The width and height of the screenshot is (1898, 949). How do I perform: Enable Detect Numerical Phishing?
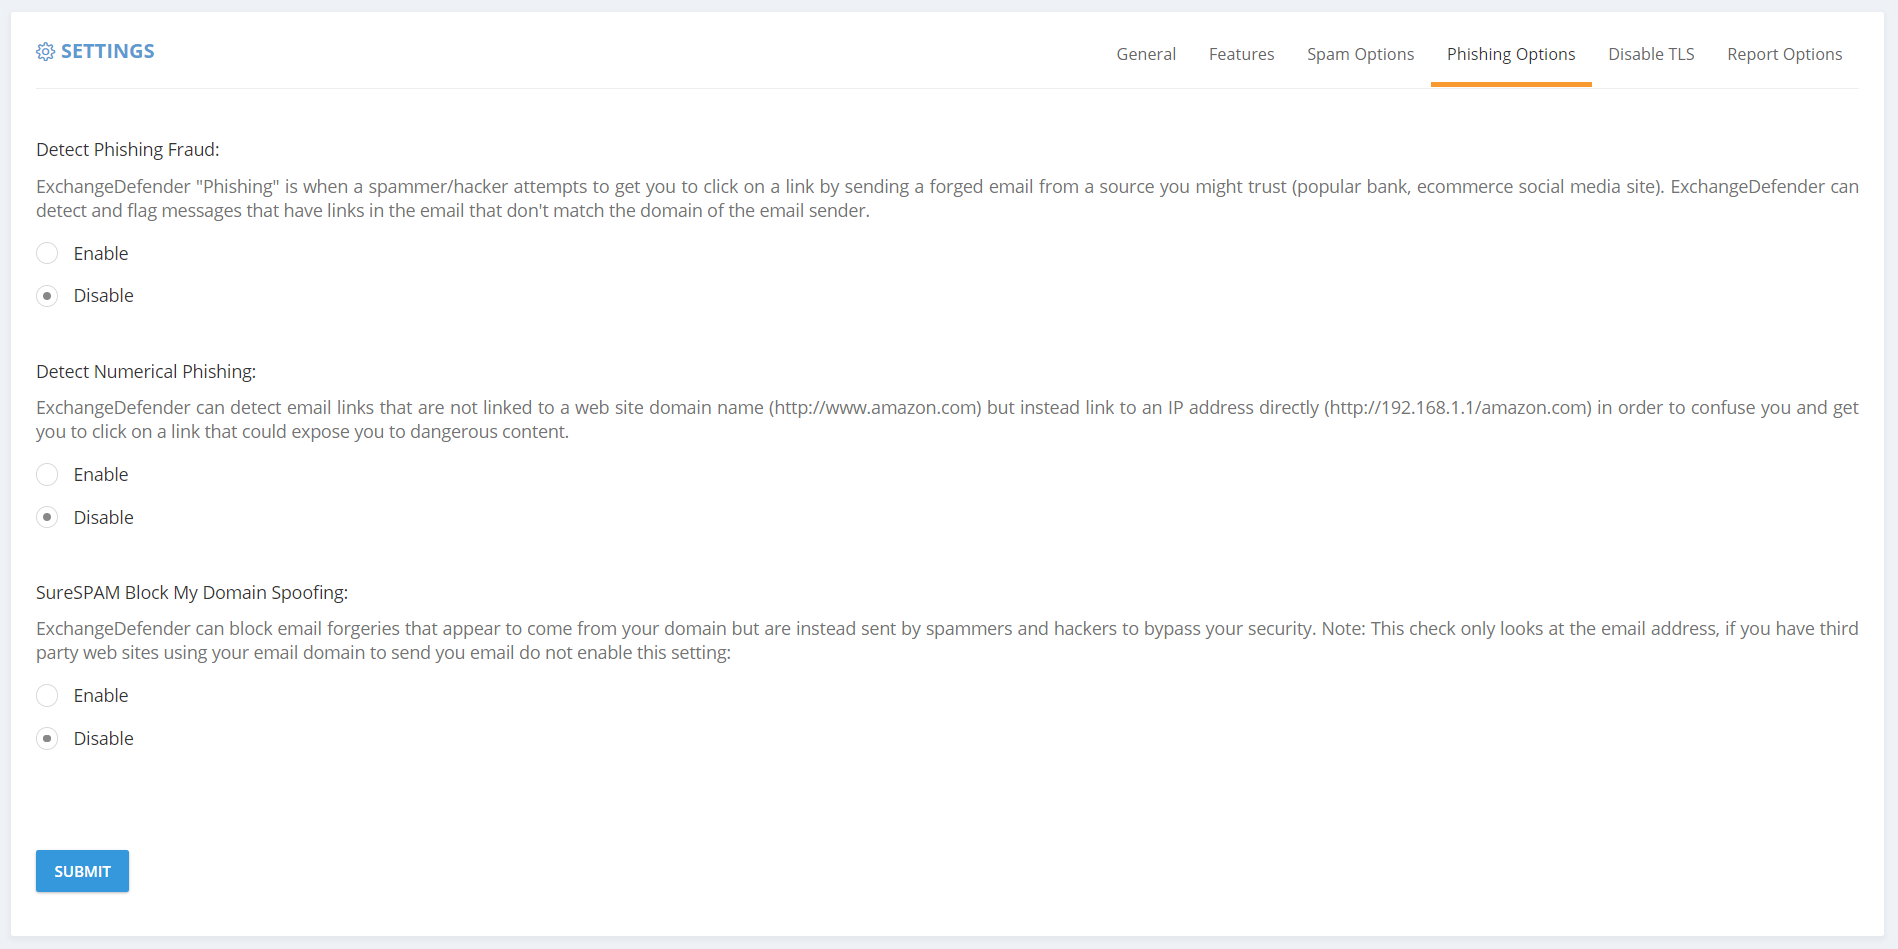point(47,475)
